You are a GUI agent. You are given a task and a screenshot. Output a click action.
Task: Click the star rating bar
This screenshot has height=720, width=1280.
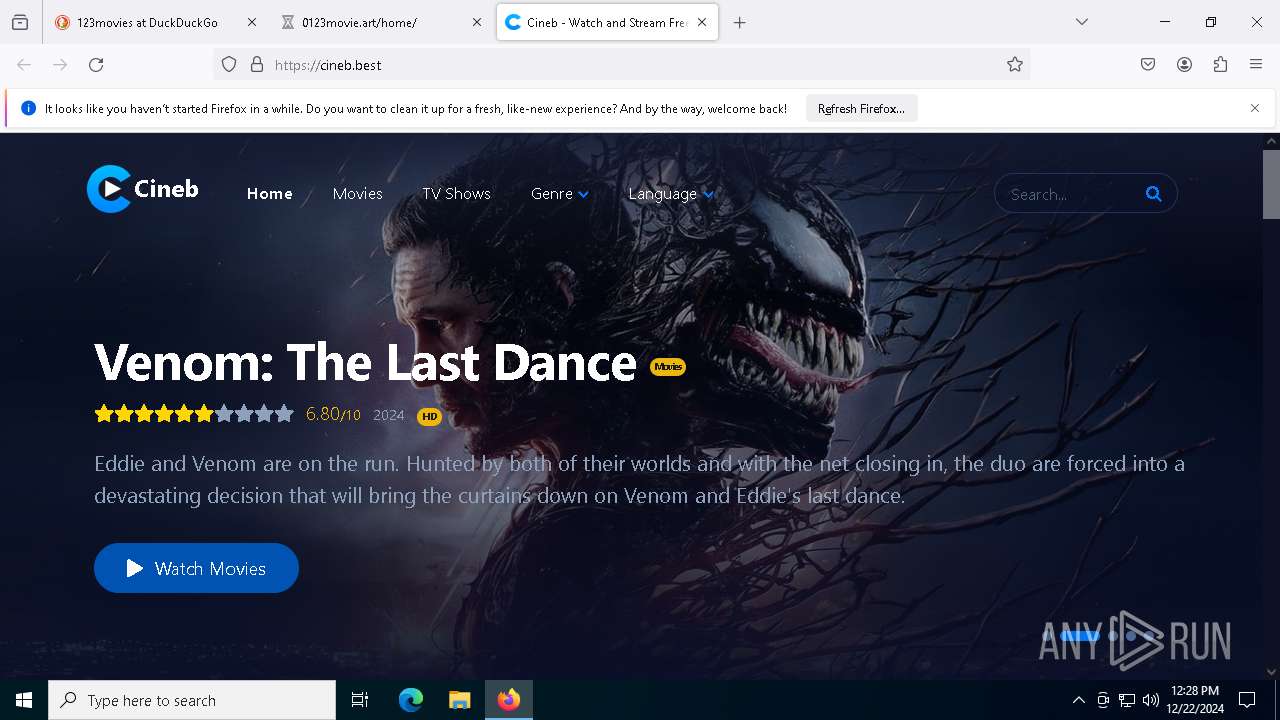pos(194,414)
